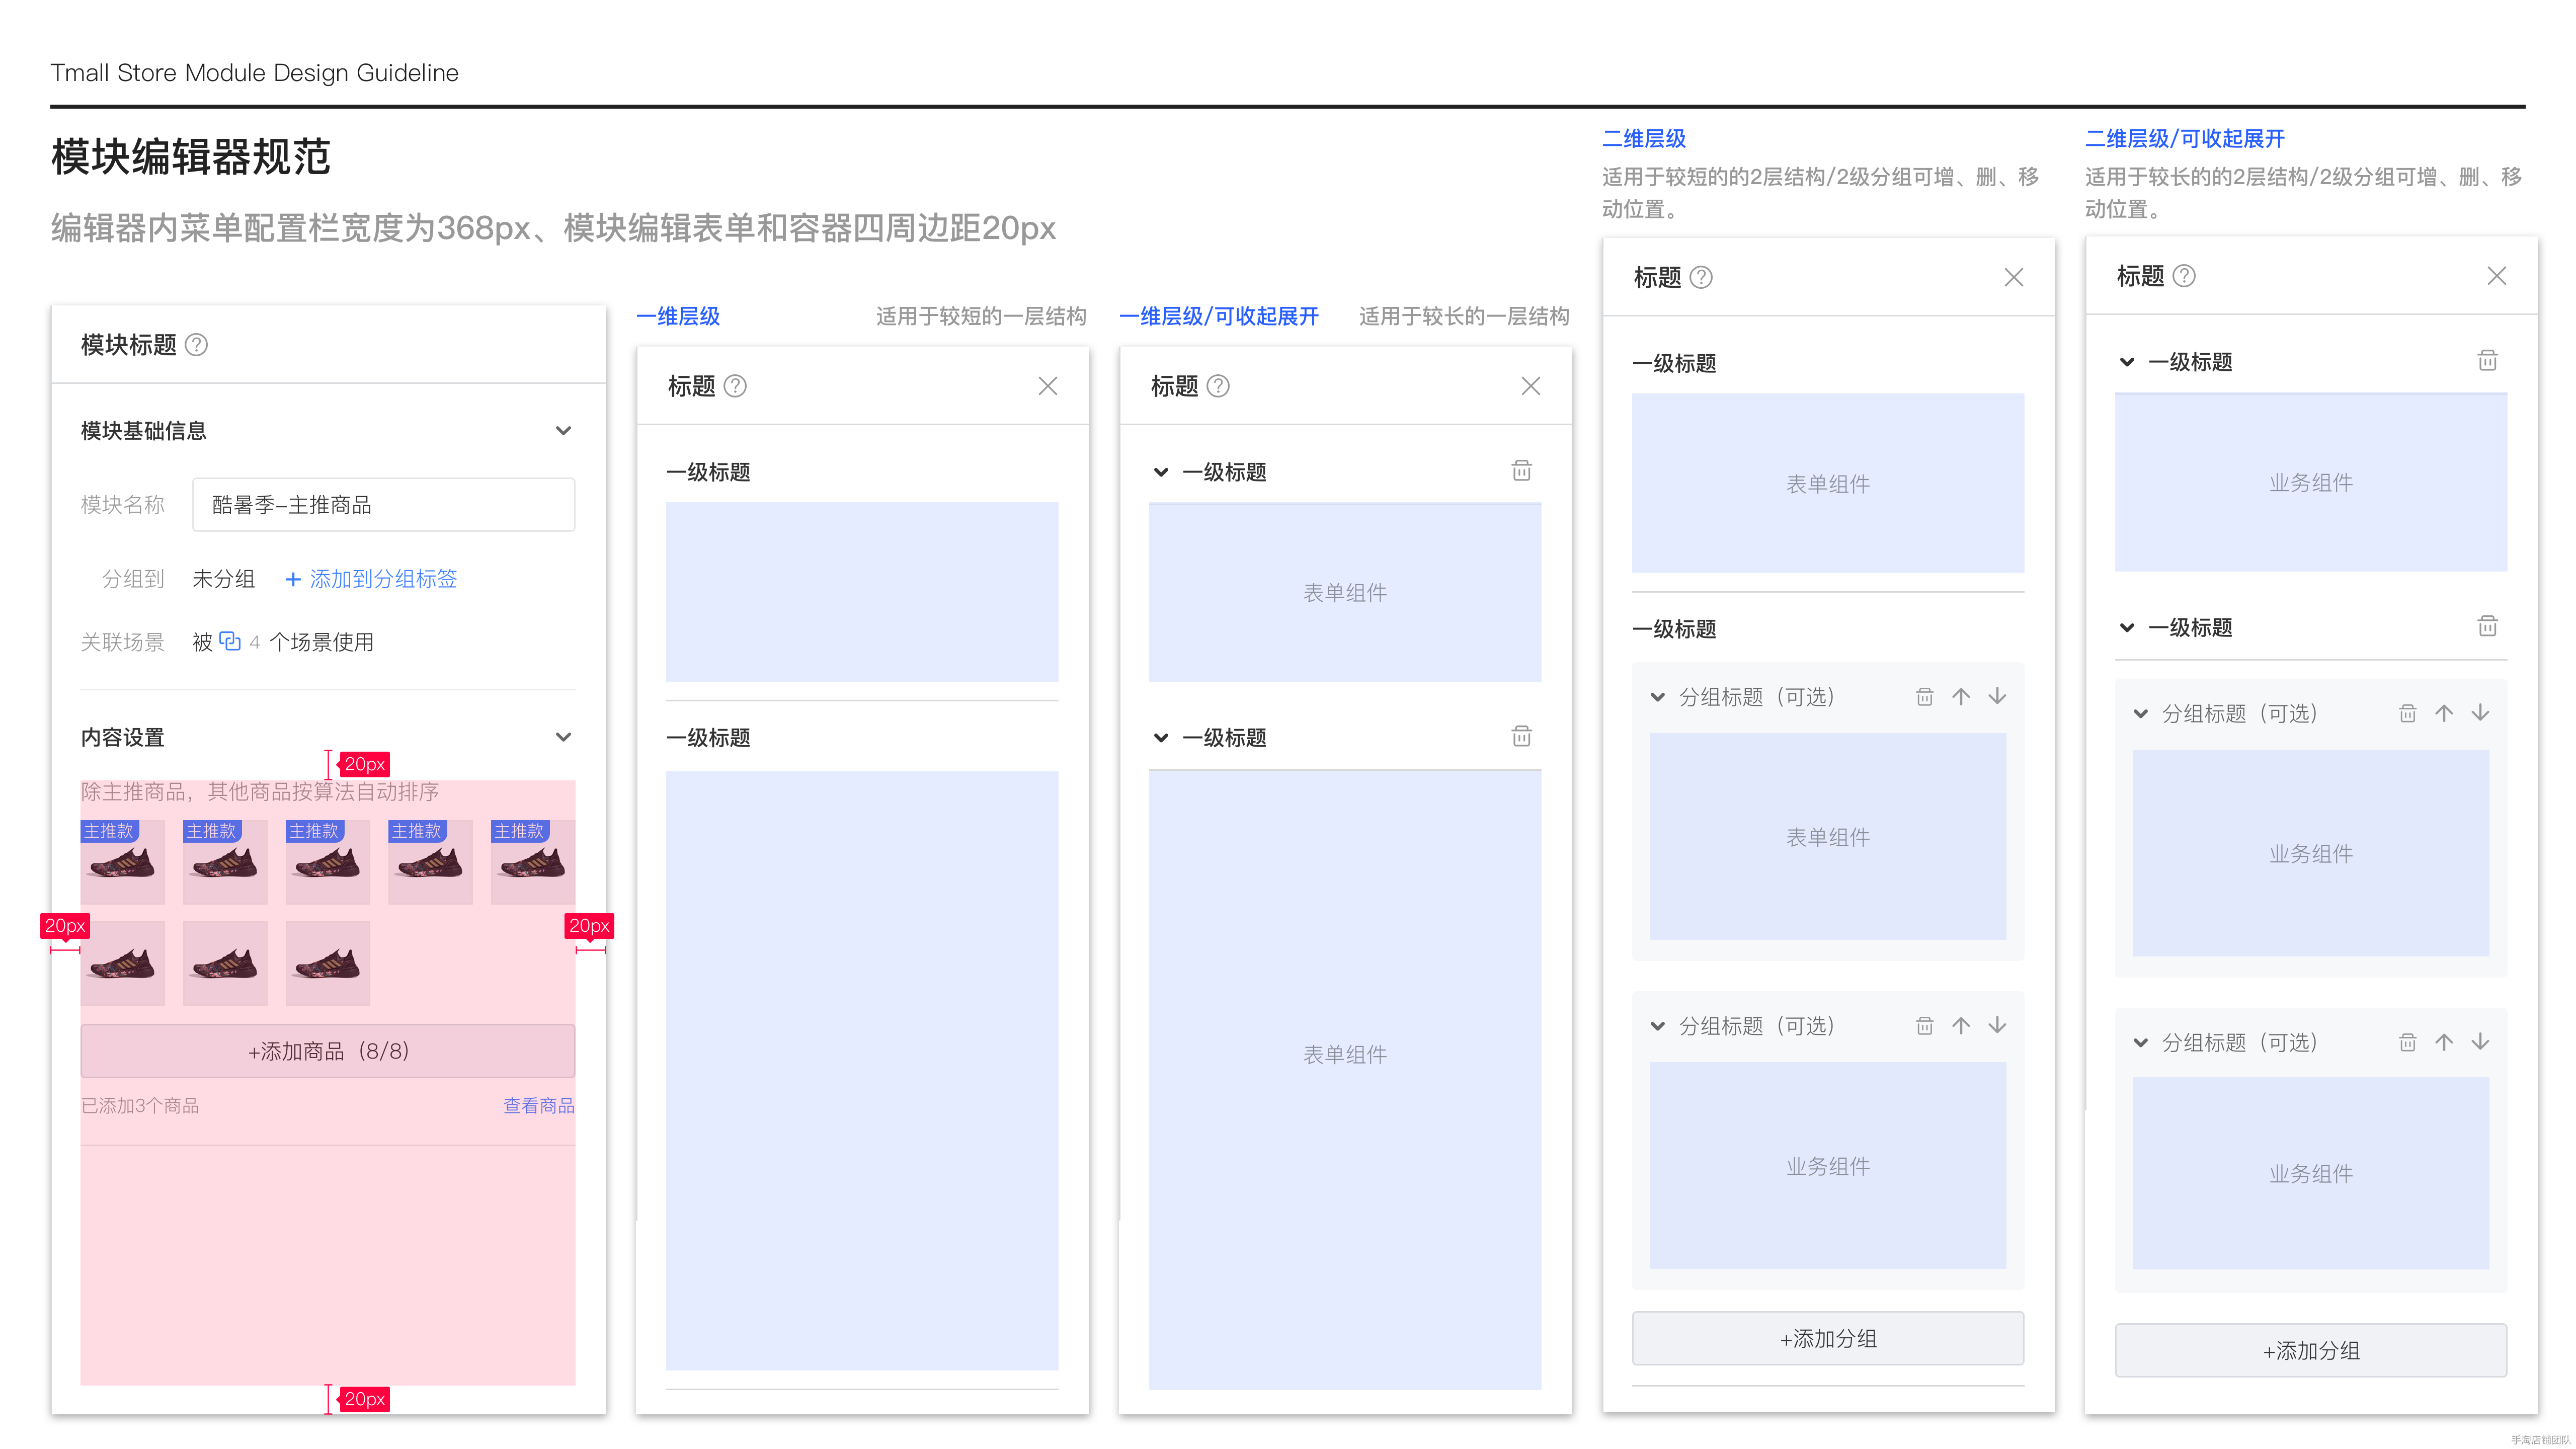
Task: Collapse the 模块基础信息 section
Action: click(x=563, y=431)
